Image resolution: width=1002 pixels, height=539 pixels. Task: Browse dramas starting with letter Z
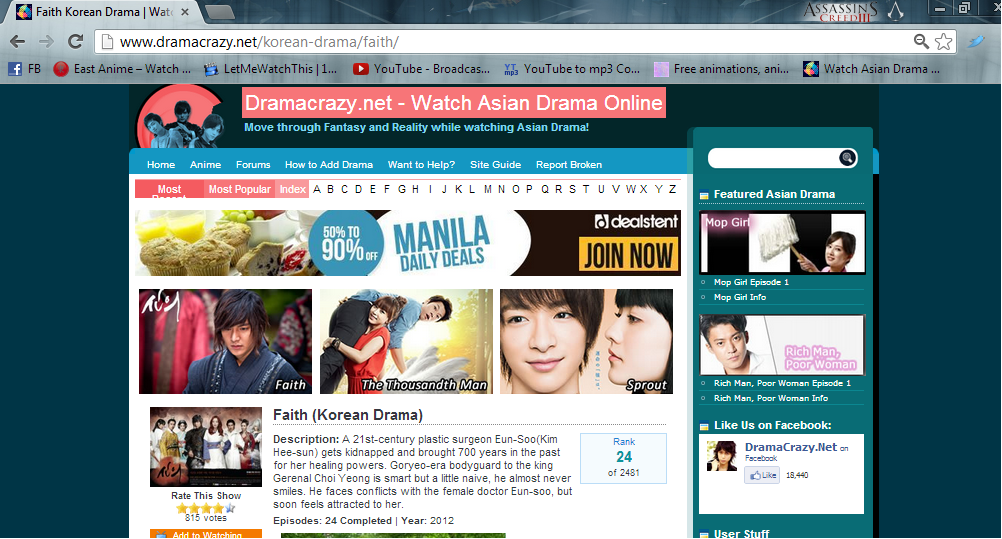pyautogui.click(x=672, y=189)
